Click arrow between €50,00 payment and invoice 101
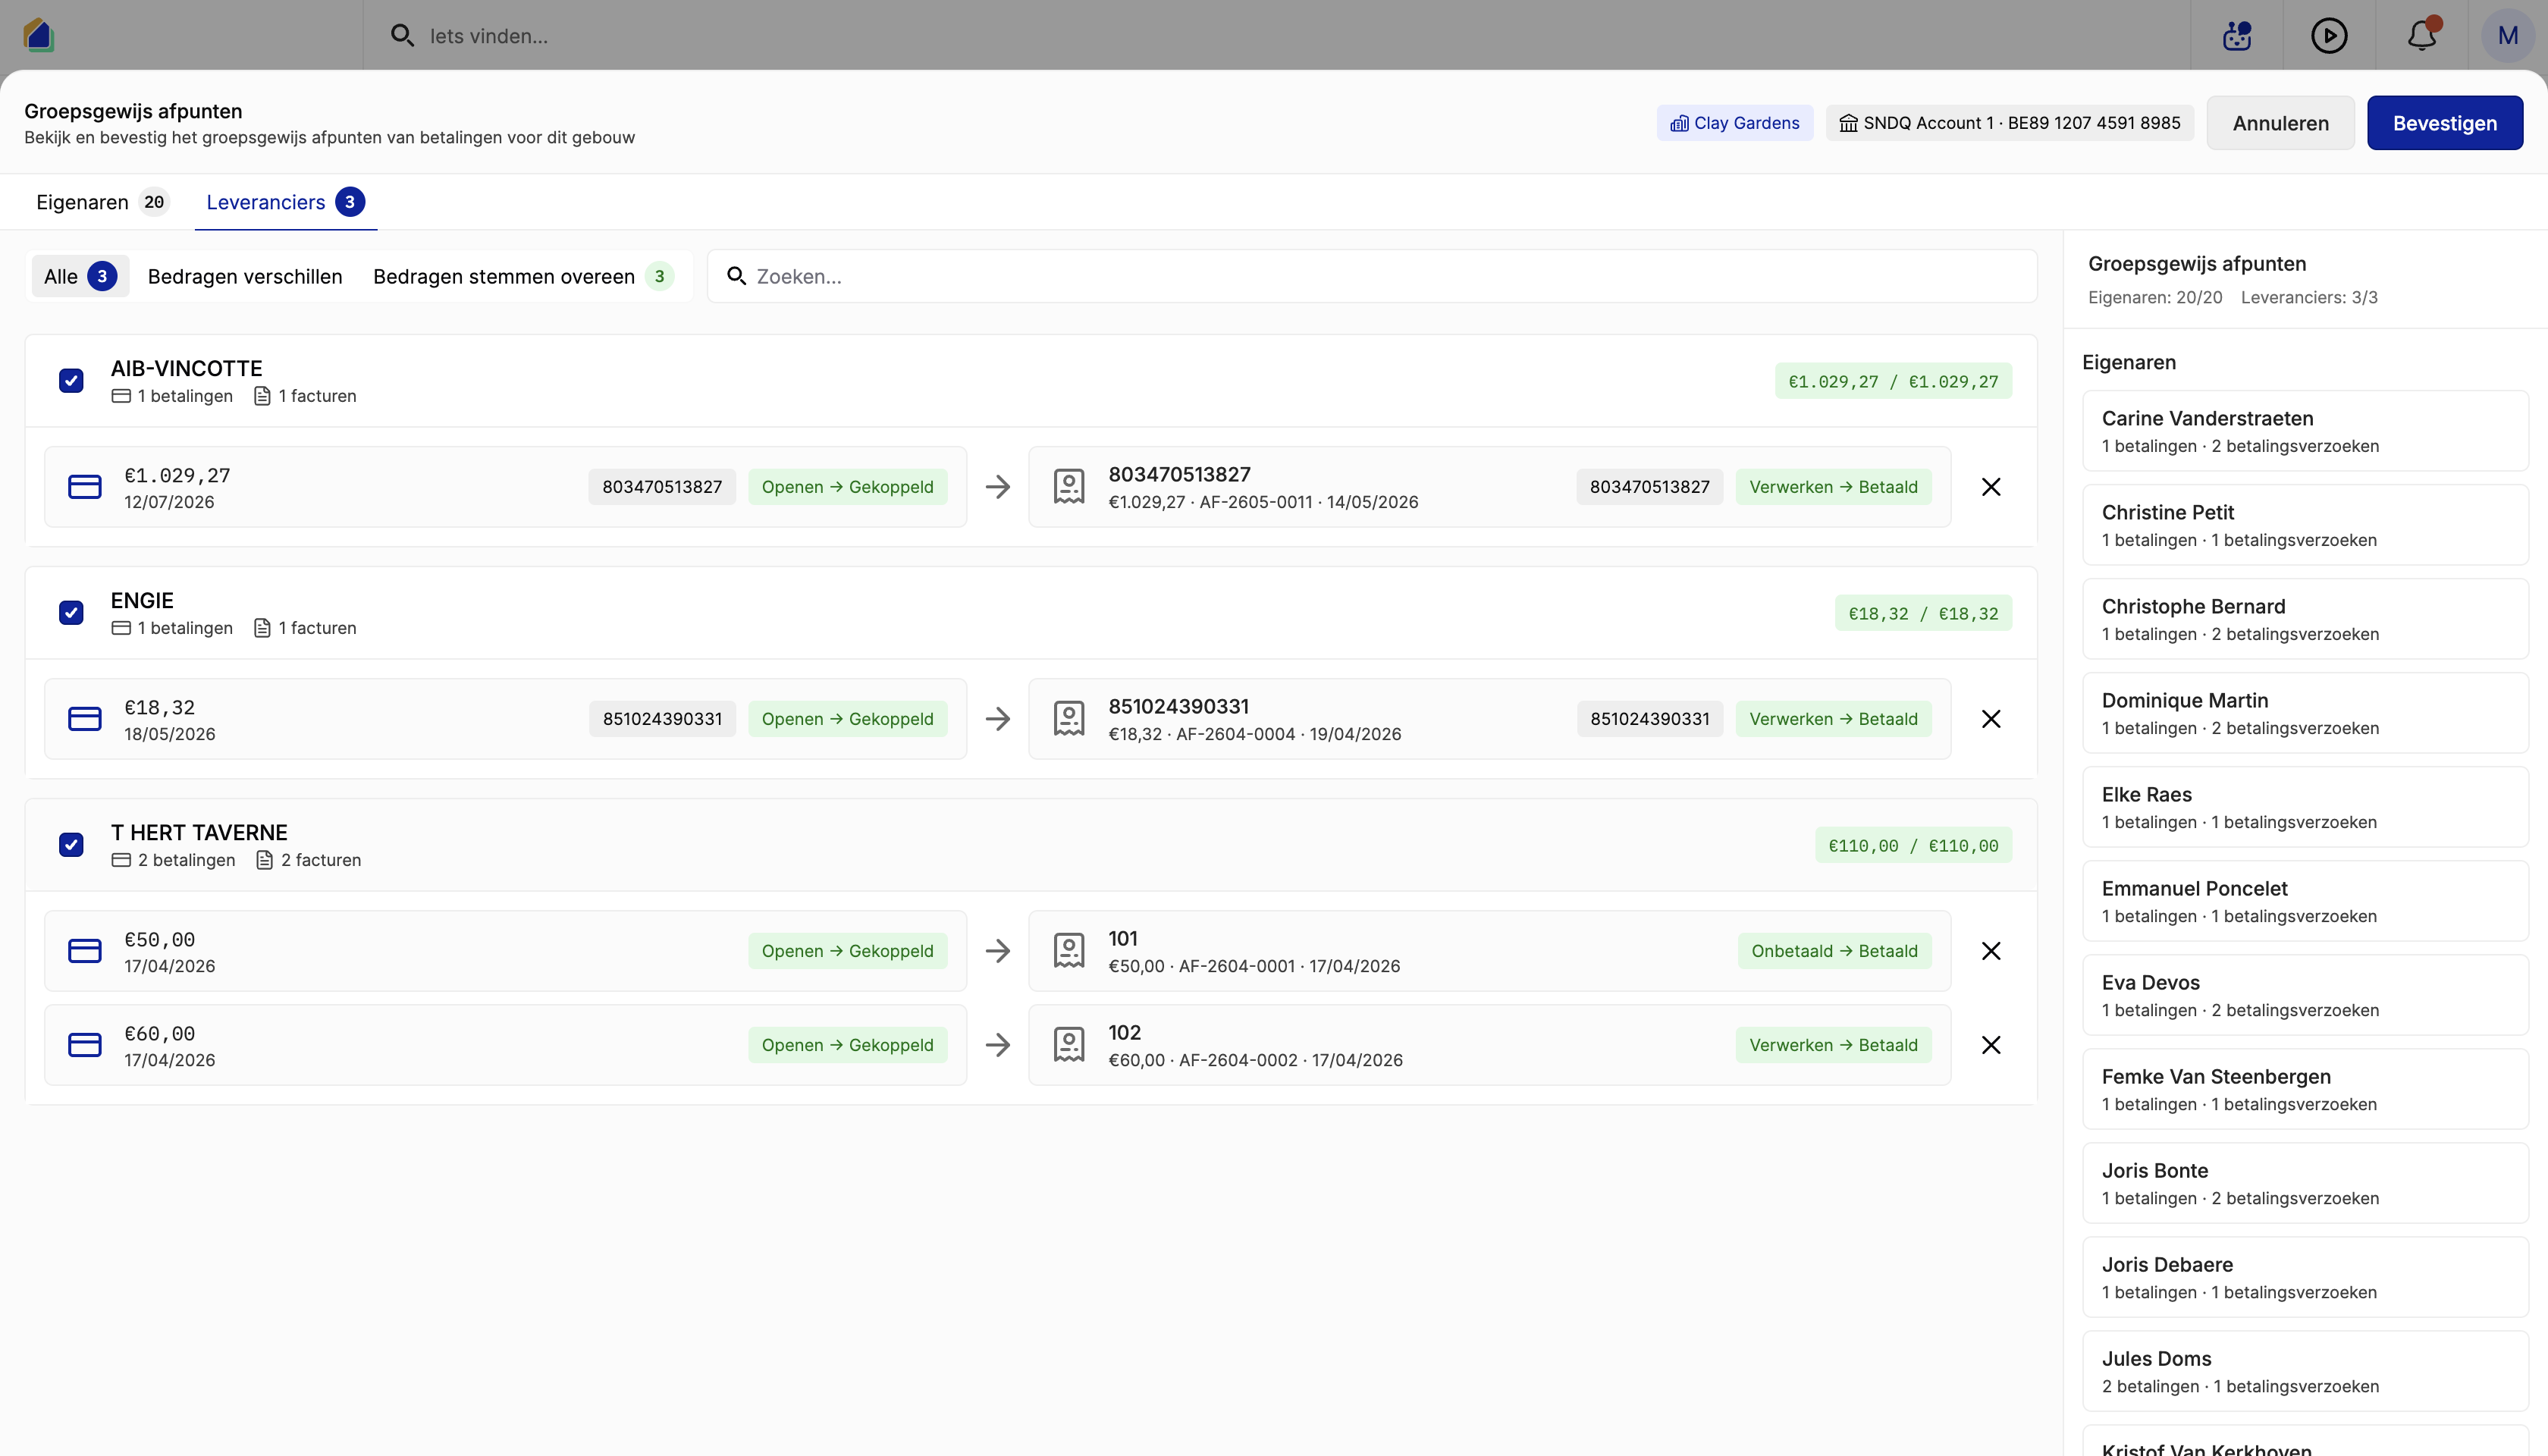The image size is (2548, 1456). 998,951
